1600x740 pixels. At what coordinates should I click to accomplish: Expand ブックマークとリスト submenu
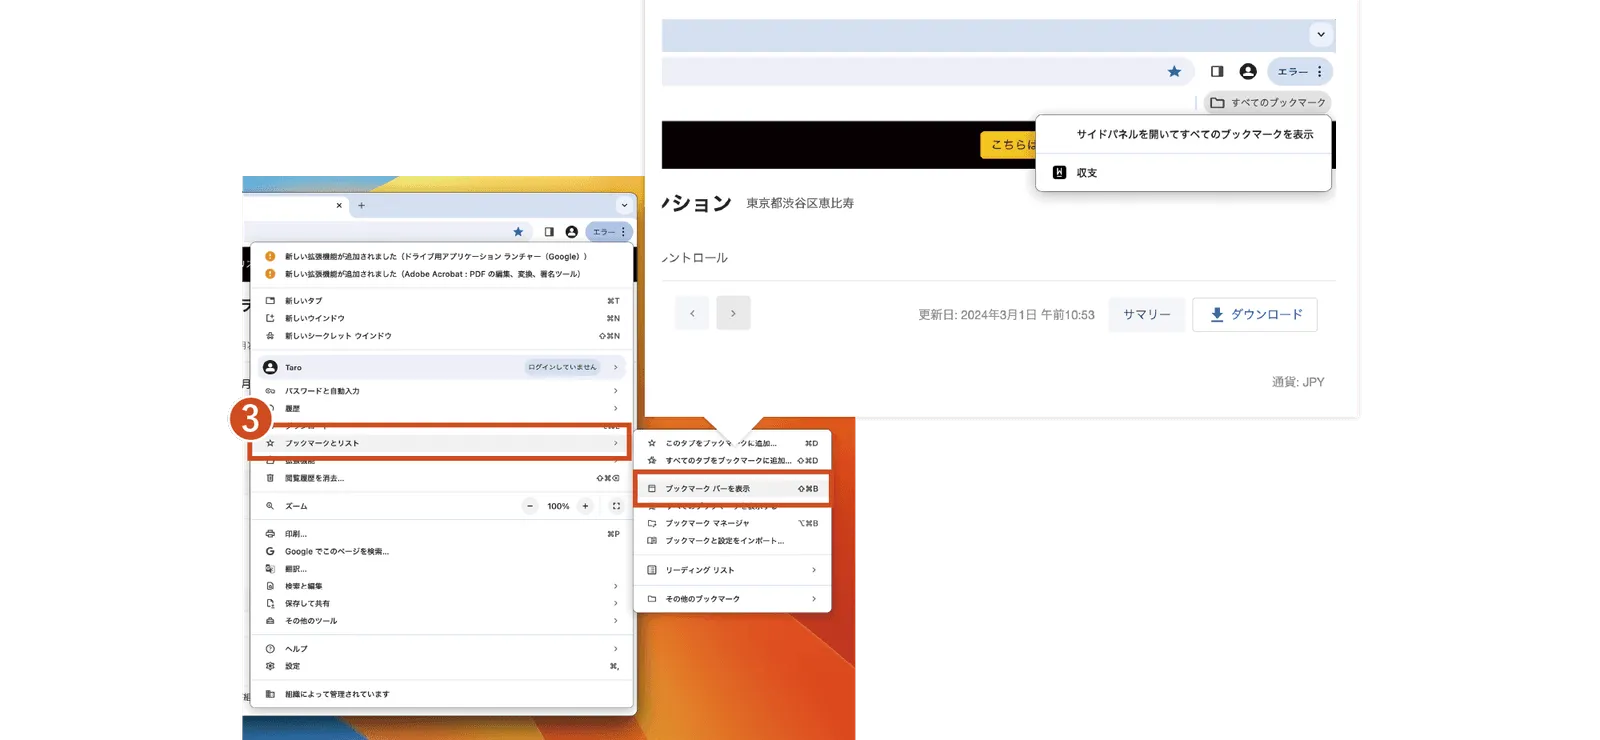[x=442, y=443]
